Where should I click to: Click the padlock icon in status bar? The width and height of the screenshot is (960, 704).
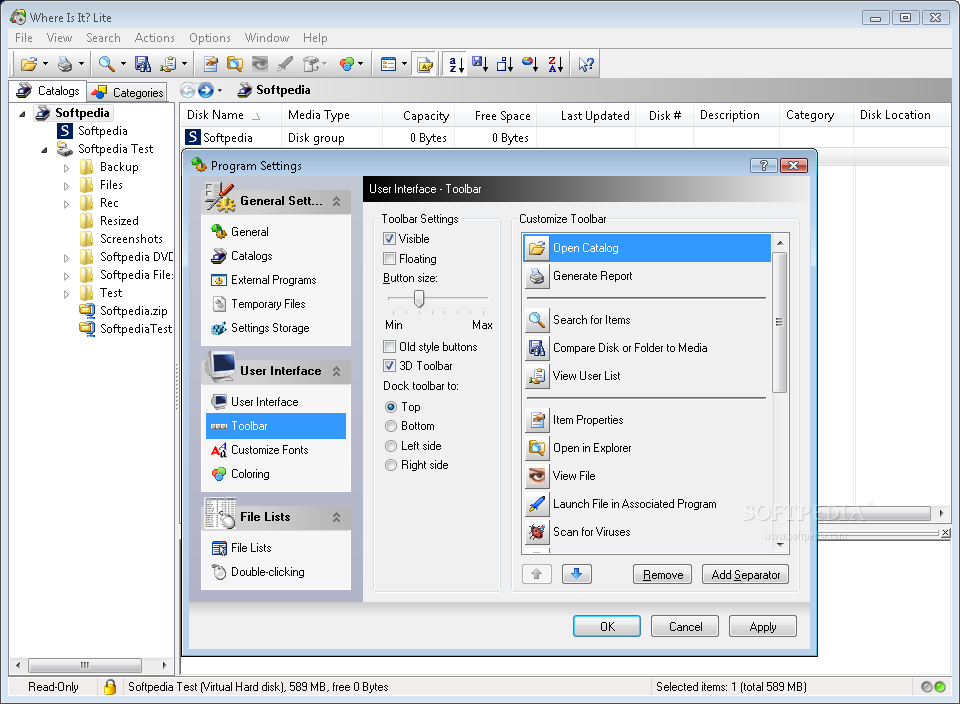point(110,687)
